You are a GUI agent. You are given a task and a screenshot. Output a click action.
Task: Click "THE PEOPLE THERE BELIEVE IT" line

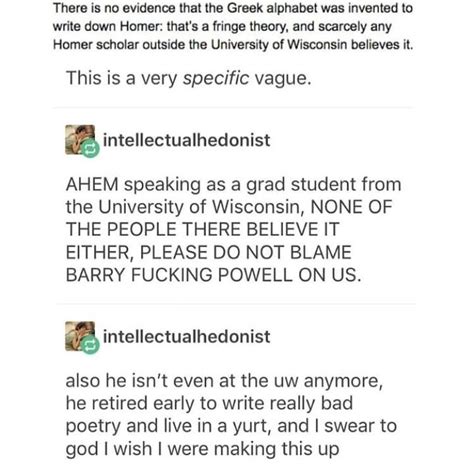click(202, 230)
